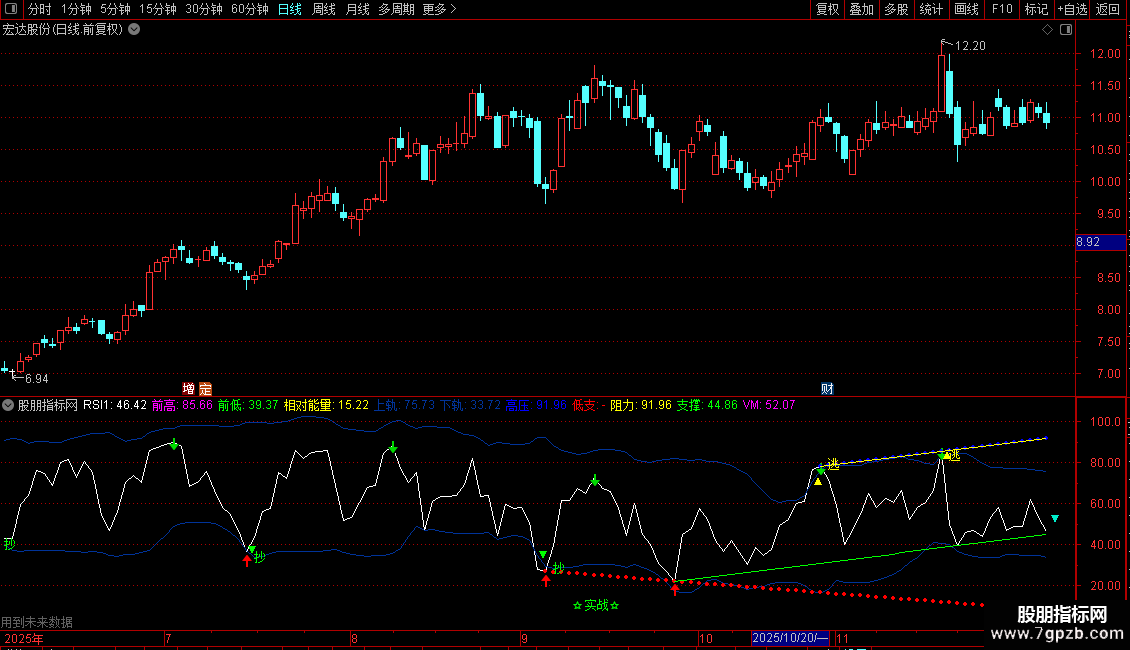Open F10 company information
This screenshot has height=650, width=1130.
[x=1002, y=9]
